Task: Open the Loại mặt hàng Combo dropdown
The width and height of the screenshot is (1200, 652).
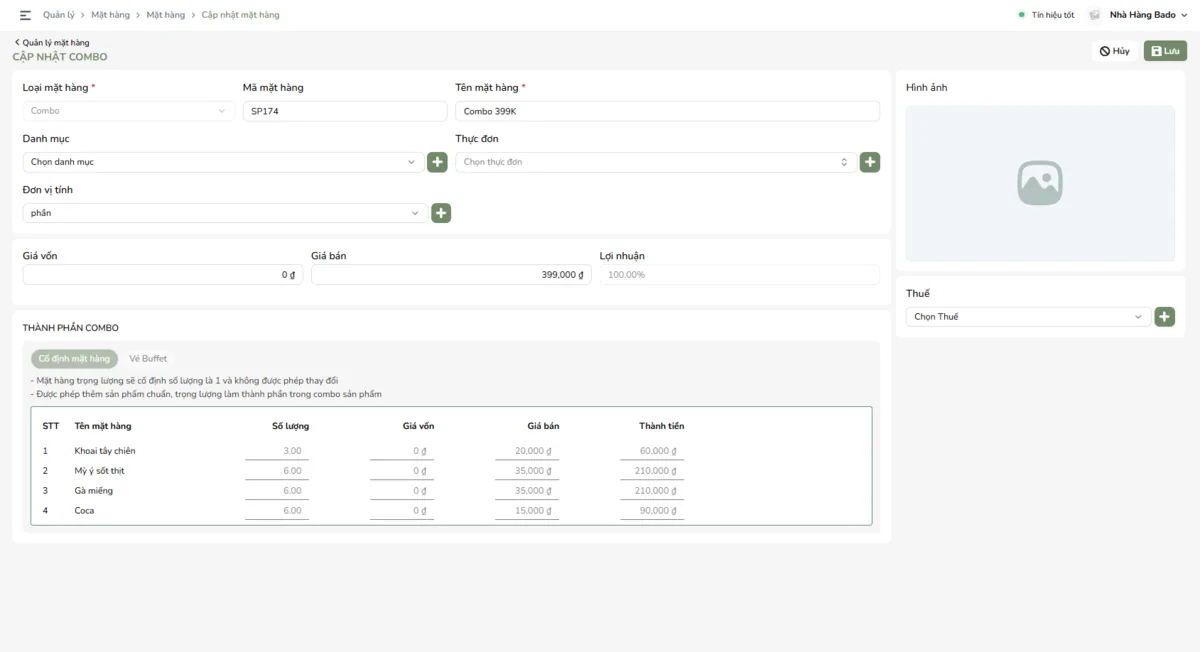Action: point(129,111)
